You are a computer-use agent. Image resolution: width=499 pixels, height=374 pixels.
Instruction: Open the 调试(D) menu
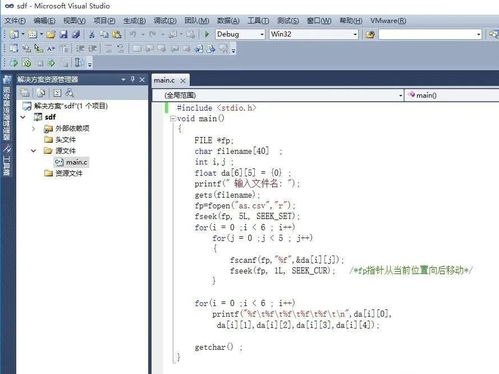click(x=165, y=21)
